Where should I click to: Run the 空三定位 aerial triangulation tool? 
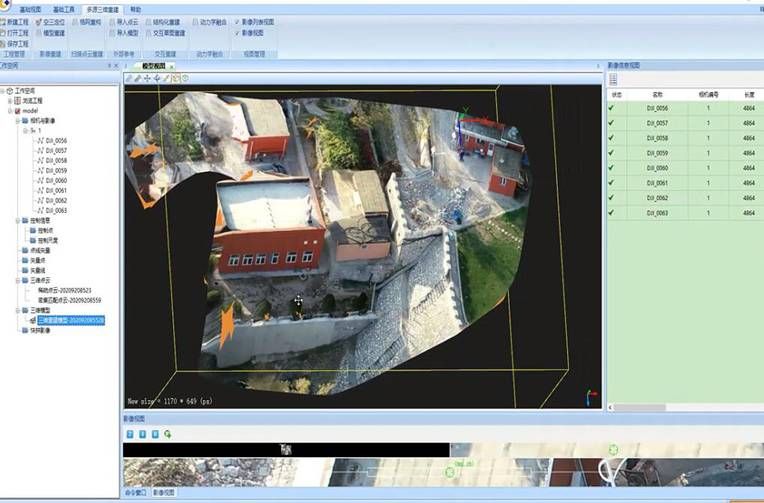pyautogui.click(x=50, y=22)
